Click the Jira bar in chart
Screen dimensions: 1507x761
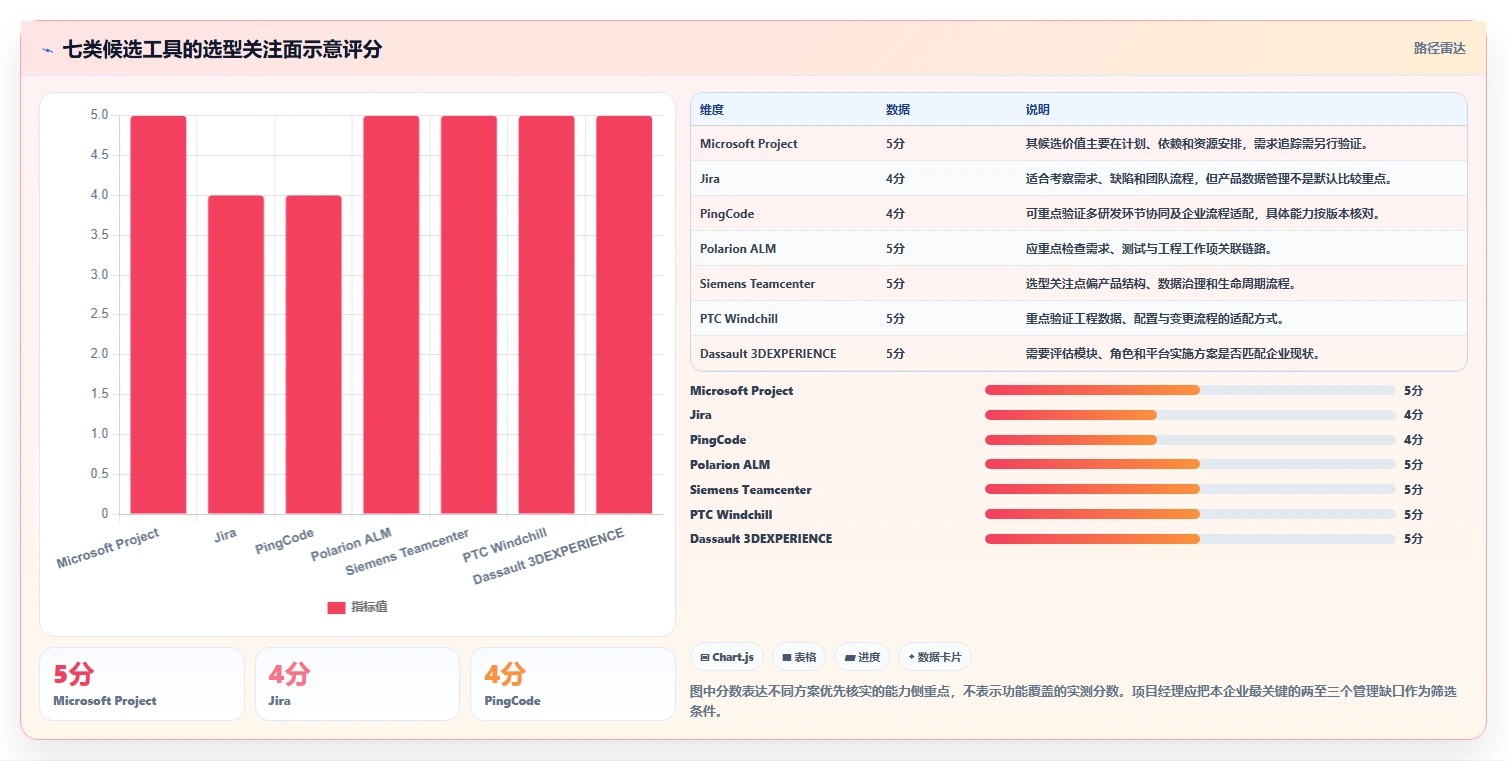[236, 355]
